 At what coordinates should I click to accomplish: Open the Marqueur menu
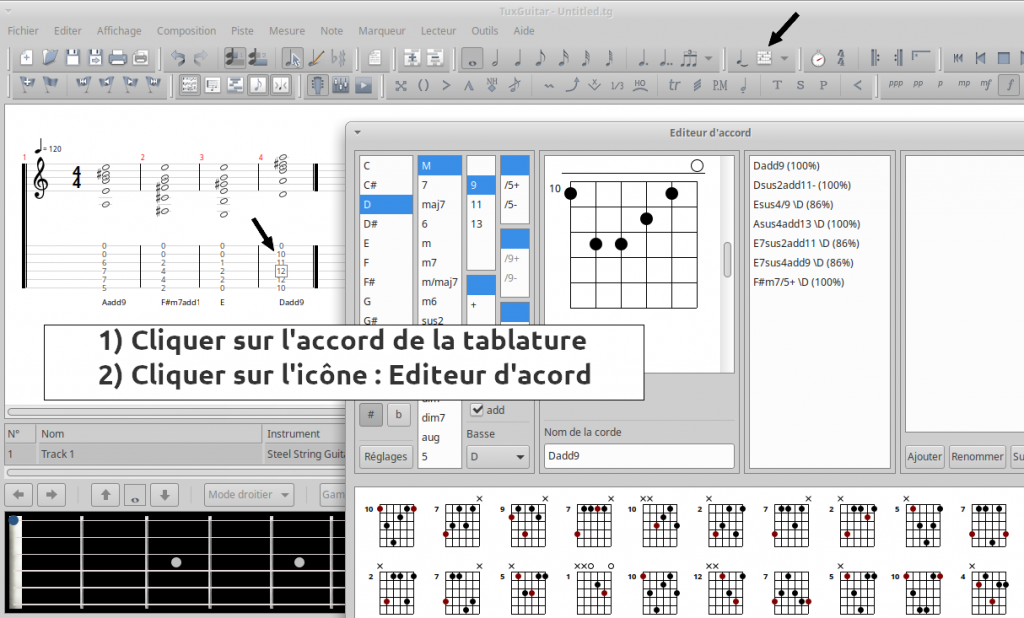click(381, 31)
